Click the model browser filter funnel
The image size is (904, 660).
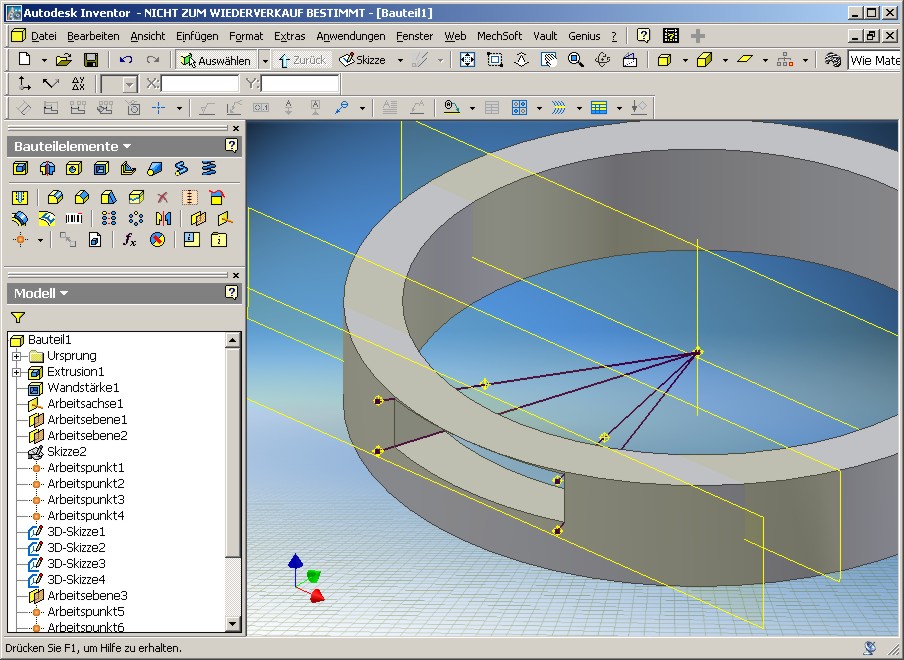(x=18, y=317)
